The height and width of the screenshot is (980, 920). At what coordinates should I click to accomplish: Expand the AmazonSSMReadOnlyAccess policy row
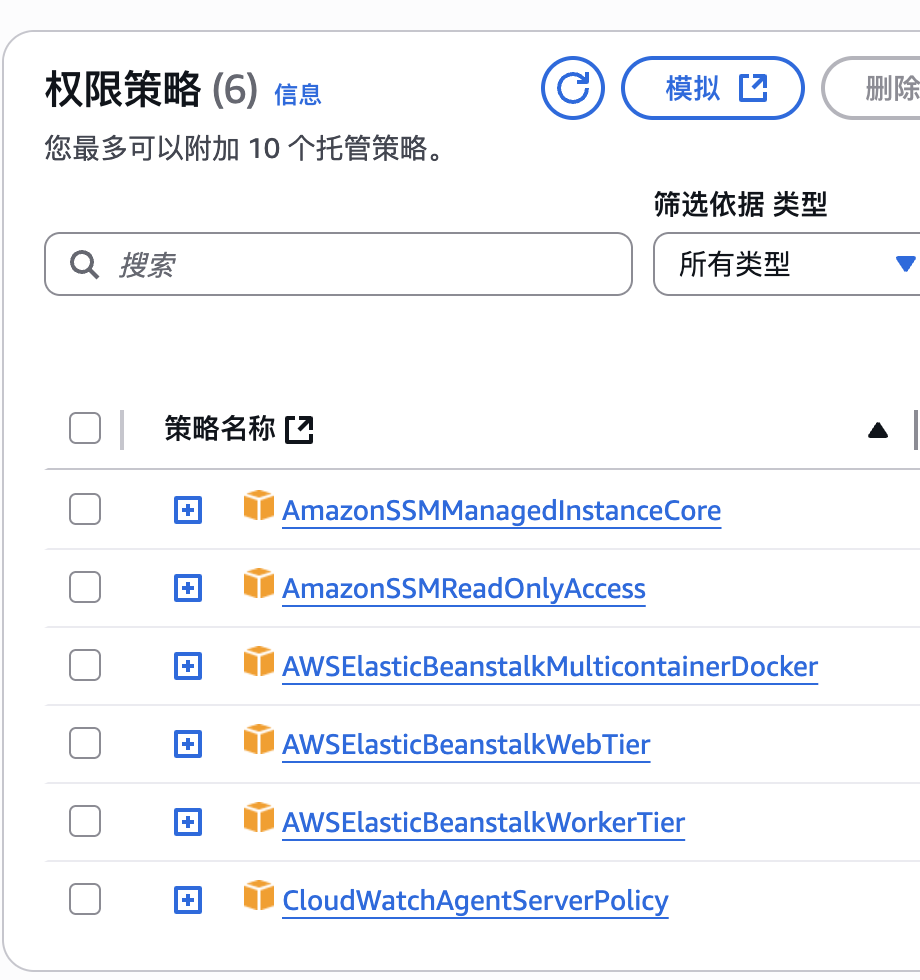click(188, 588)
